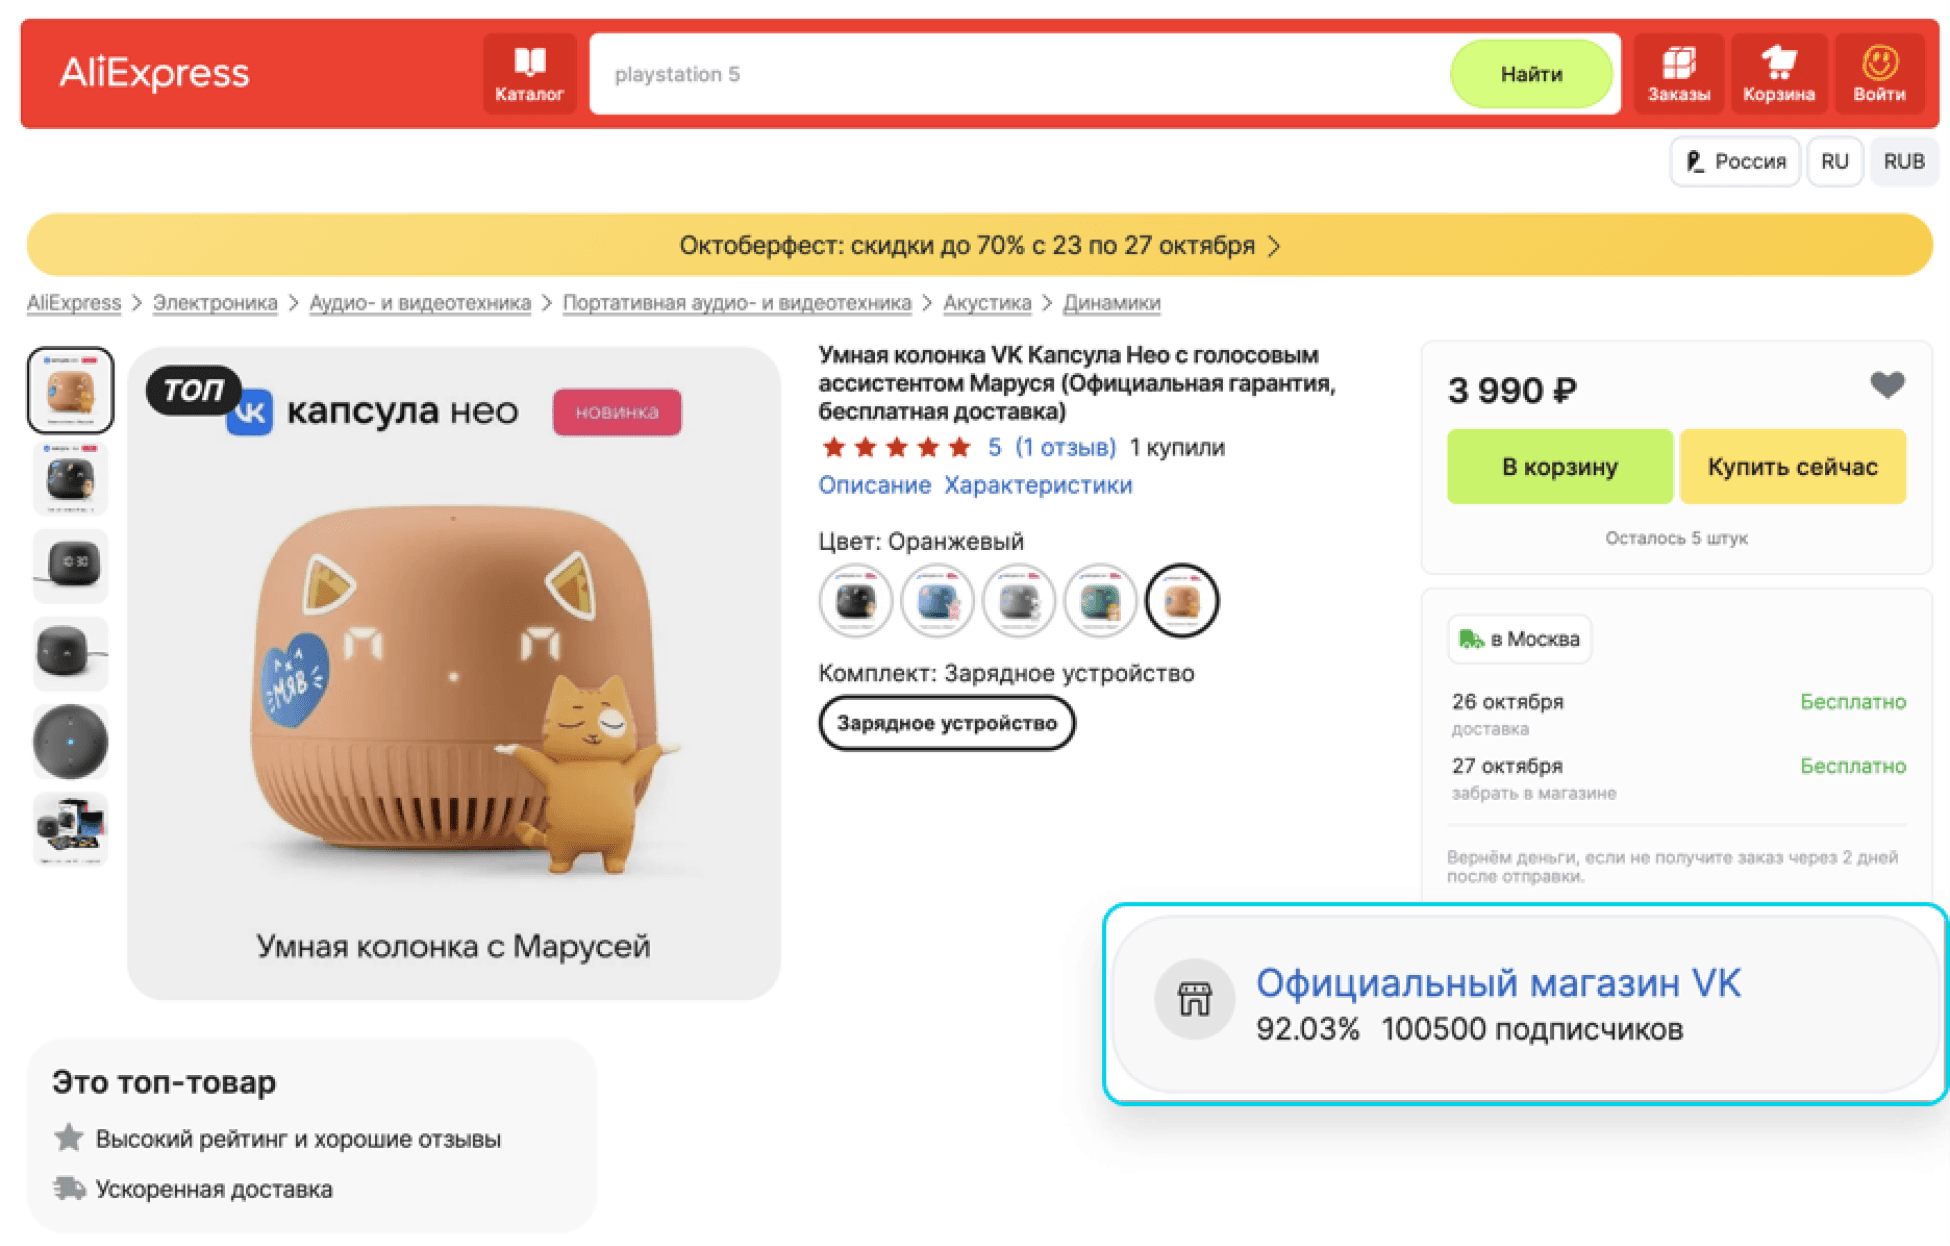The height and width of the screenshot is (1246, 1950).
Task: Select the blue color variant
Action: pyautogui.click(x=937, y=600)
